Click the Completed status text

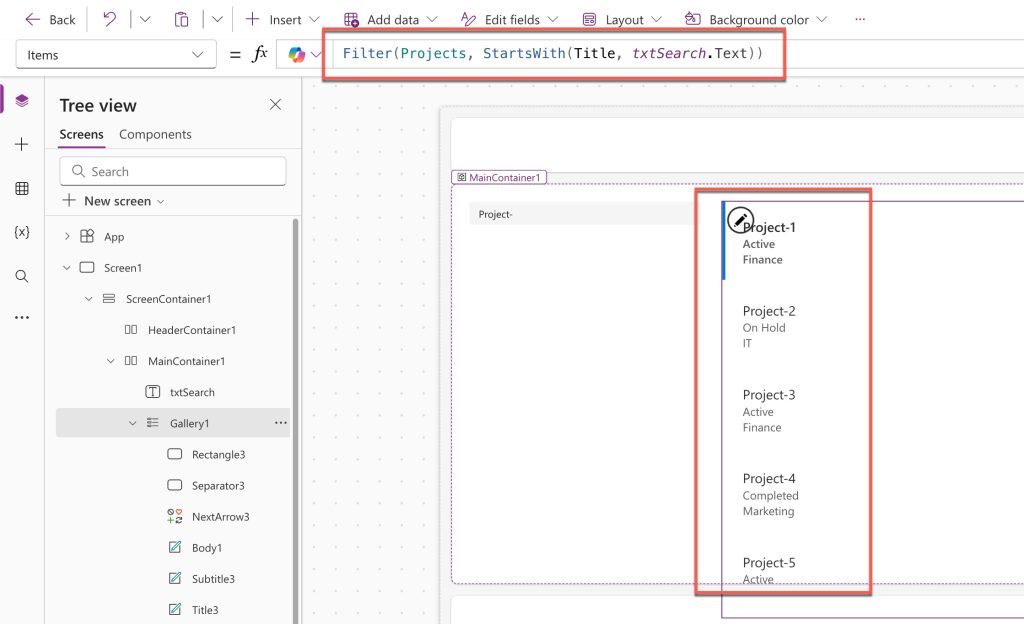tap(771, 495)
